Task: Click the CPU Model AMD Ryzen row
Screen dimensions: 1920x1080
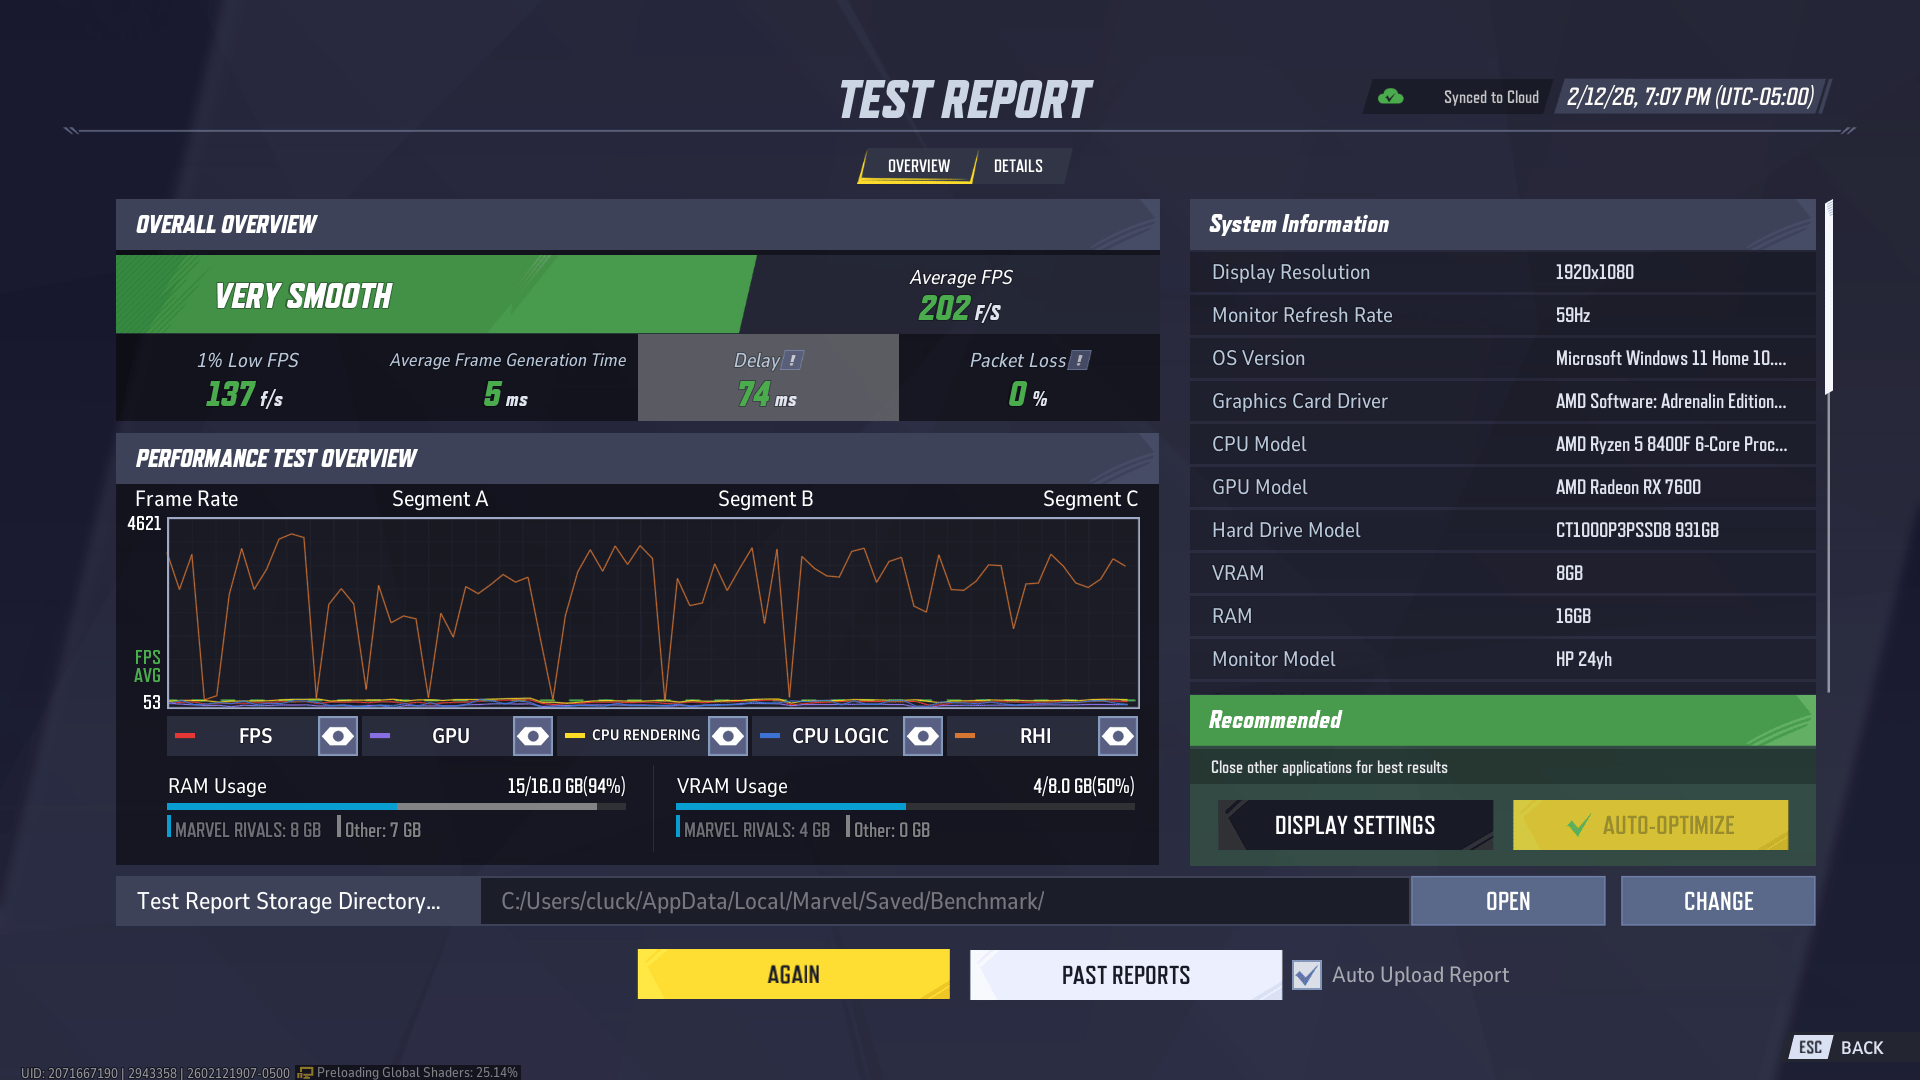Action: click(1502, 444)
